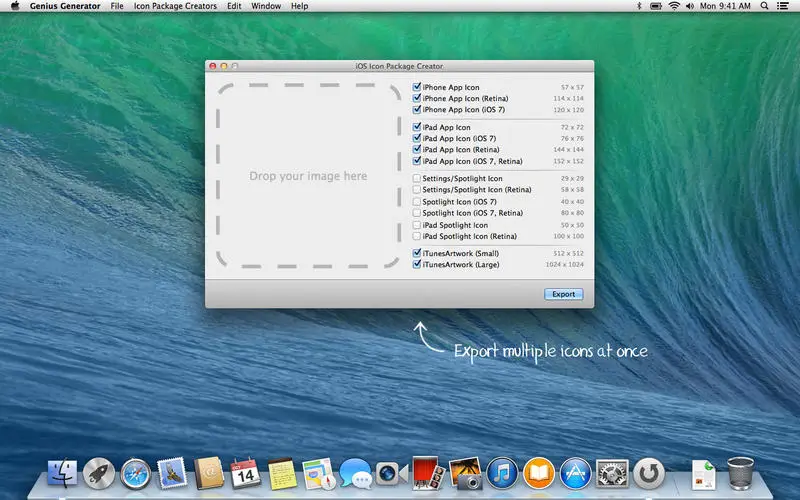Click the 114 x 114 size label
The width and height of the screenshot is (800, 500).
pos(568,98)
